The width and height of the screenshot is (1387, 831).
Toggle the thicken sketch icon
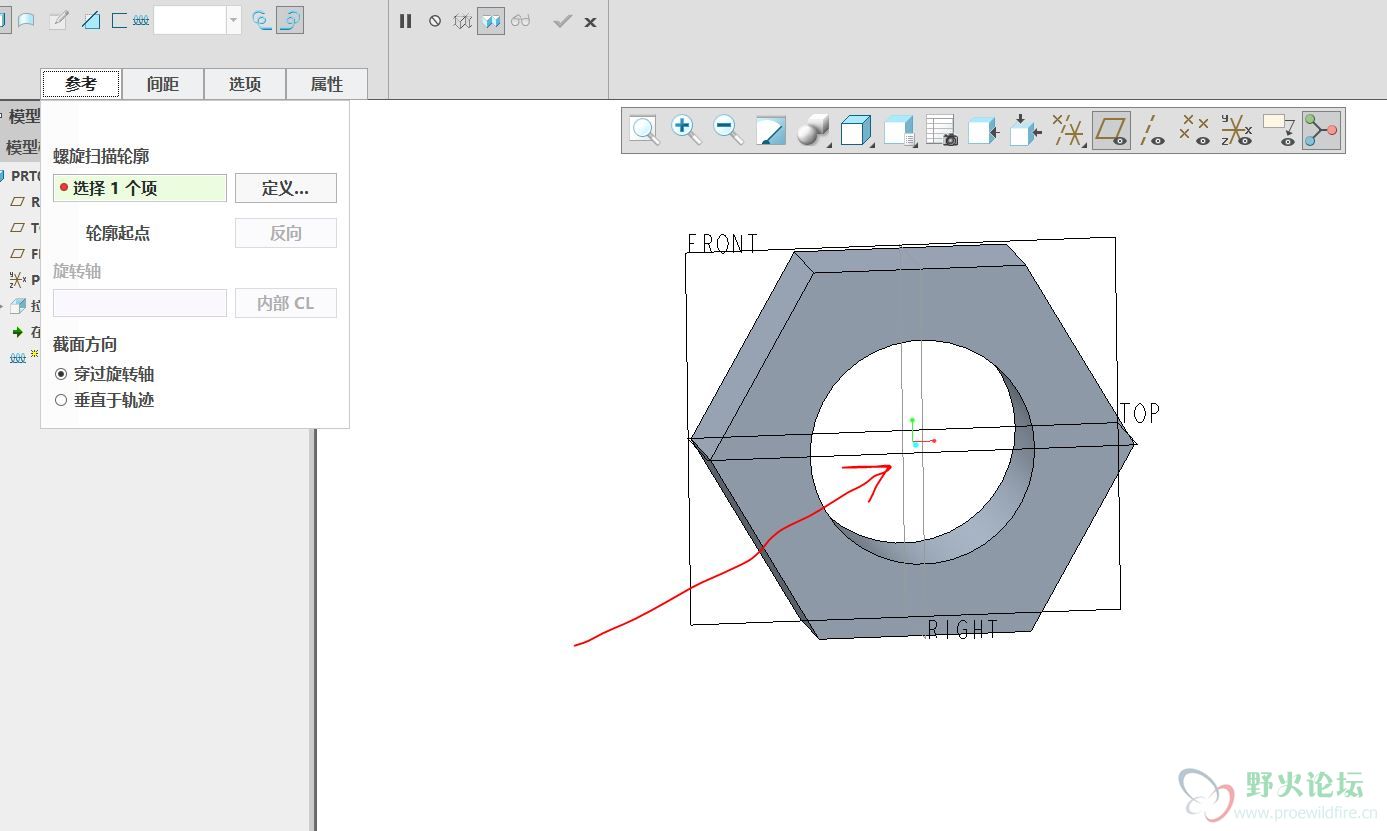119,20
